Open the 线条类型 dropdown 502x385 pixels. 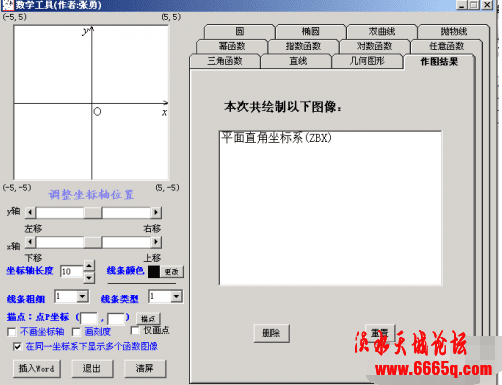[176, 296]
